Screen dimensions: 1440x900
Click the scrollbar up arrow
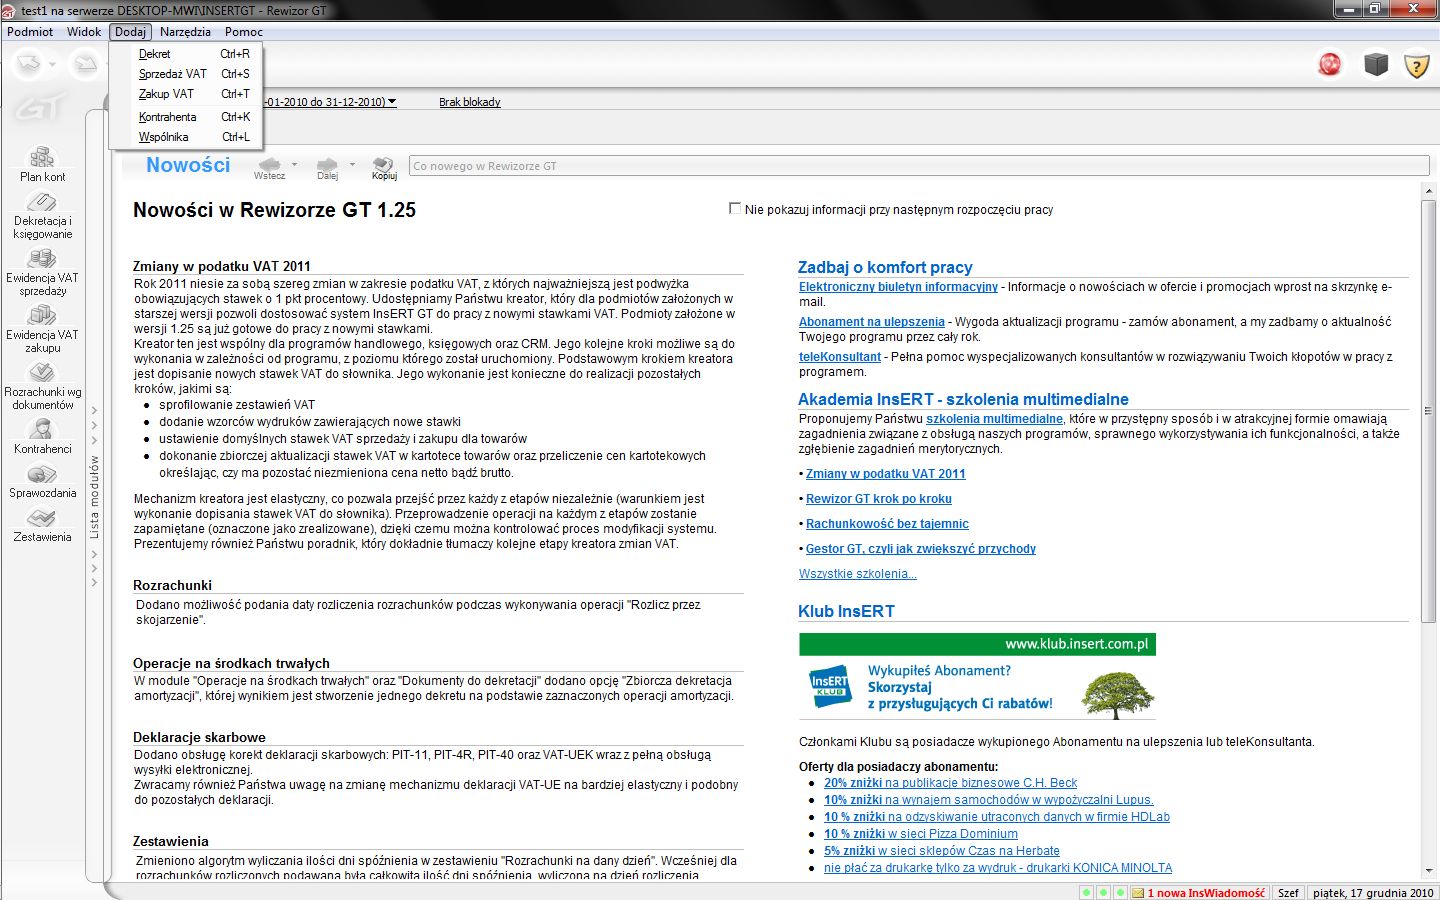(1428, 191)
